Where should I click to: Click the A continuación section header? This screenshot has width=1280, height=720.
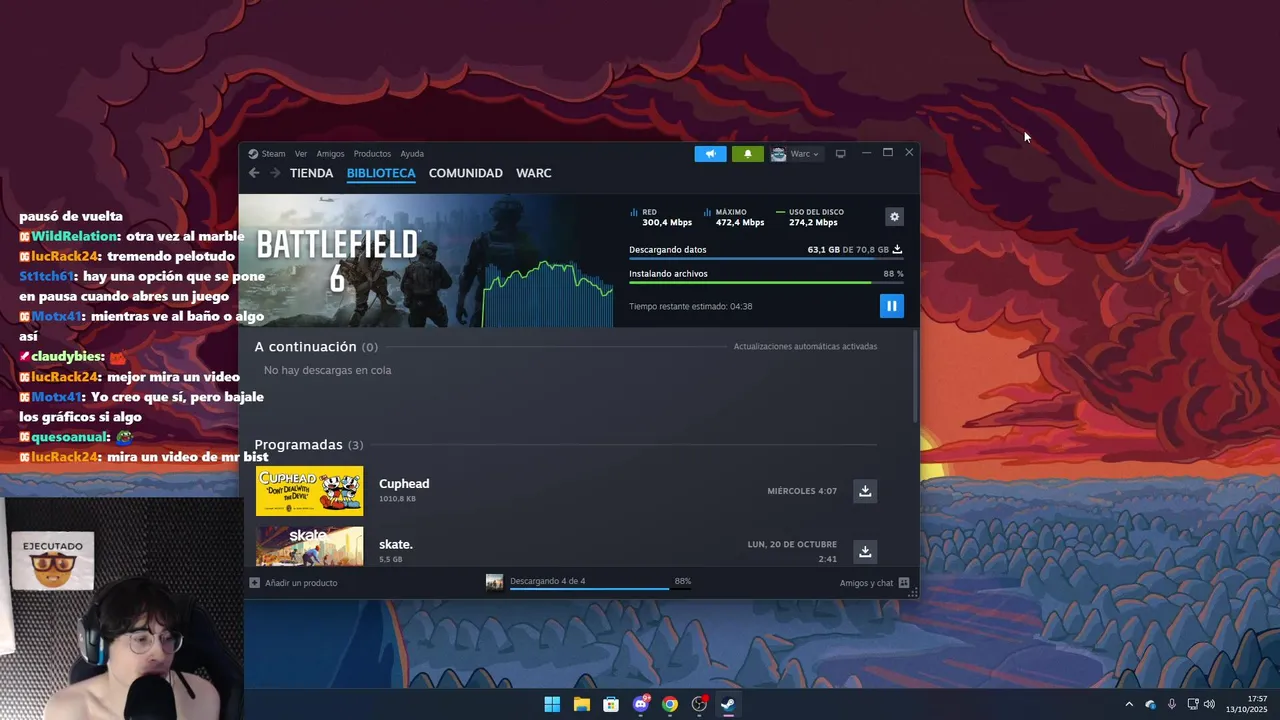(316, 347)
